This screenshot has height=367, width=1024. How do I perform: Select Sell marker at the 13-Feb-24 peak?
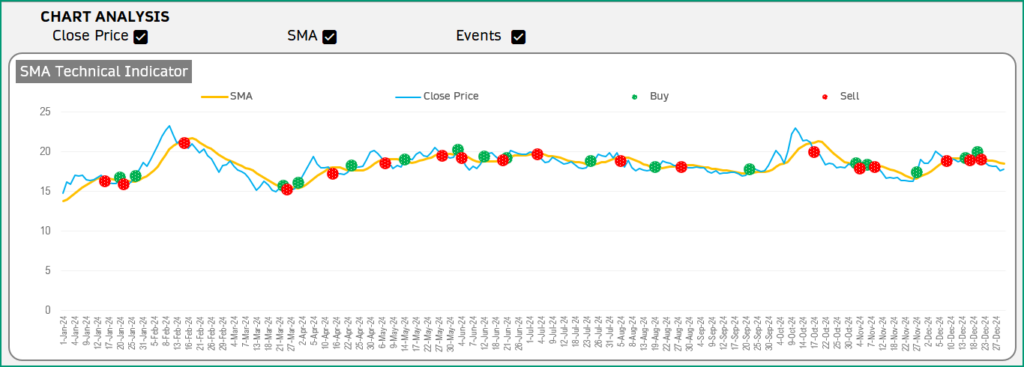(x=184, y=143)
